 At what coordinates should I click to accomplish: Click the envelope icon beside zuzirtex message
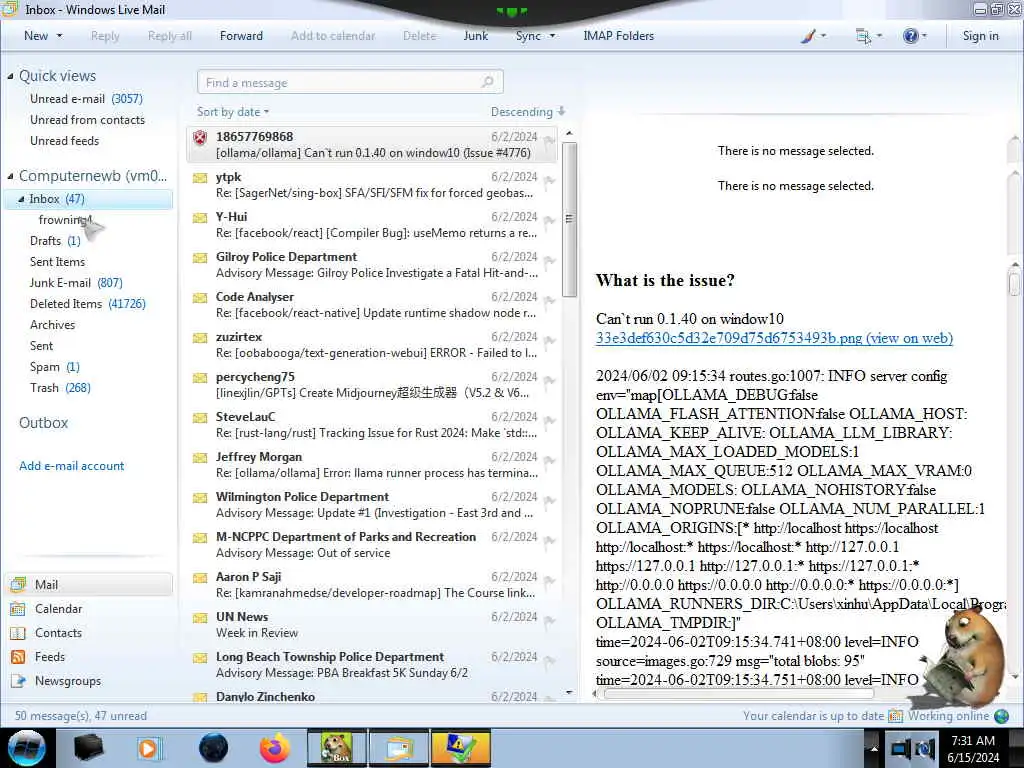(x=200, y=338)
